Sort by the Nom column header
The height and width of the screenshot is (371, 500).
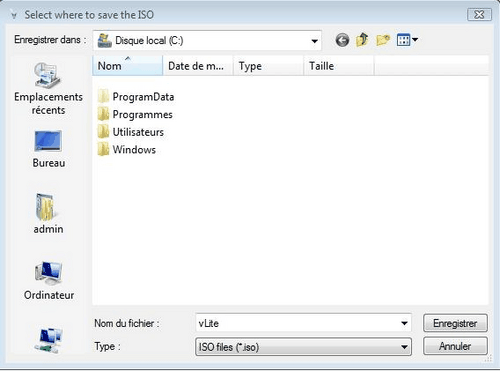pos(127,66)
